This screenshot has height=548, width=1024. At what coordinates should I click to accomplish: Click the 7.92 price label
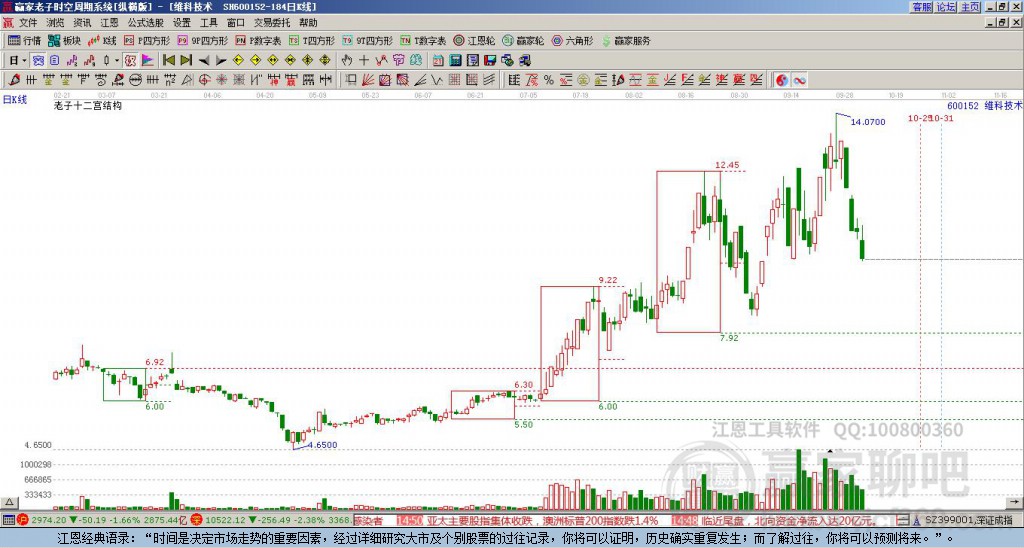pyautogui.click(x=729, y=338)
